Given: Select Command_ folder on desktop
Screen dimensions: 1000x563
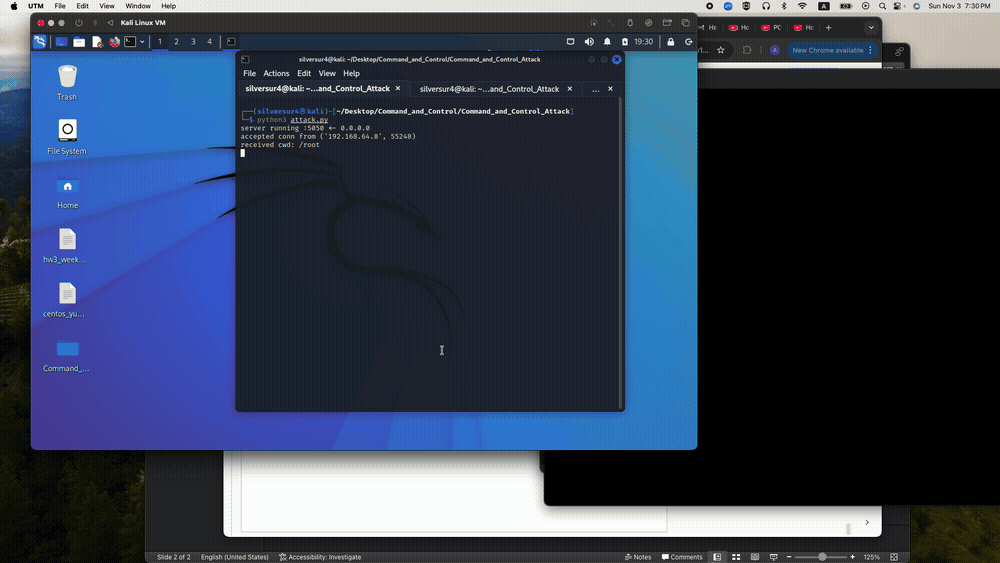Looking at the screenshot, I should [66, 355].
